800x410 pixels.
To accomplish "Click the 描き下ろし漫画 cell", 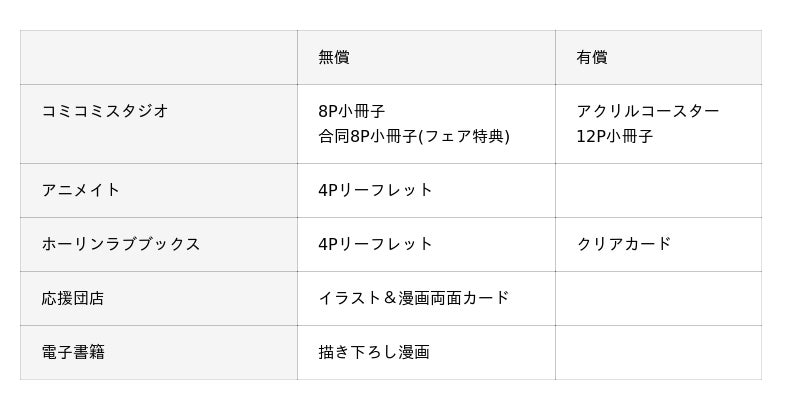I will click(374, 352).
